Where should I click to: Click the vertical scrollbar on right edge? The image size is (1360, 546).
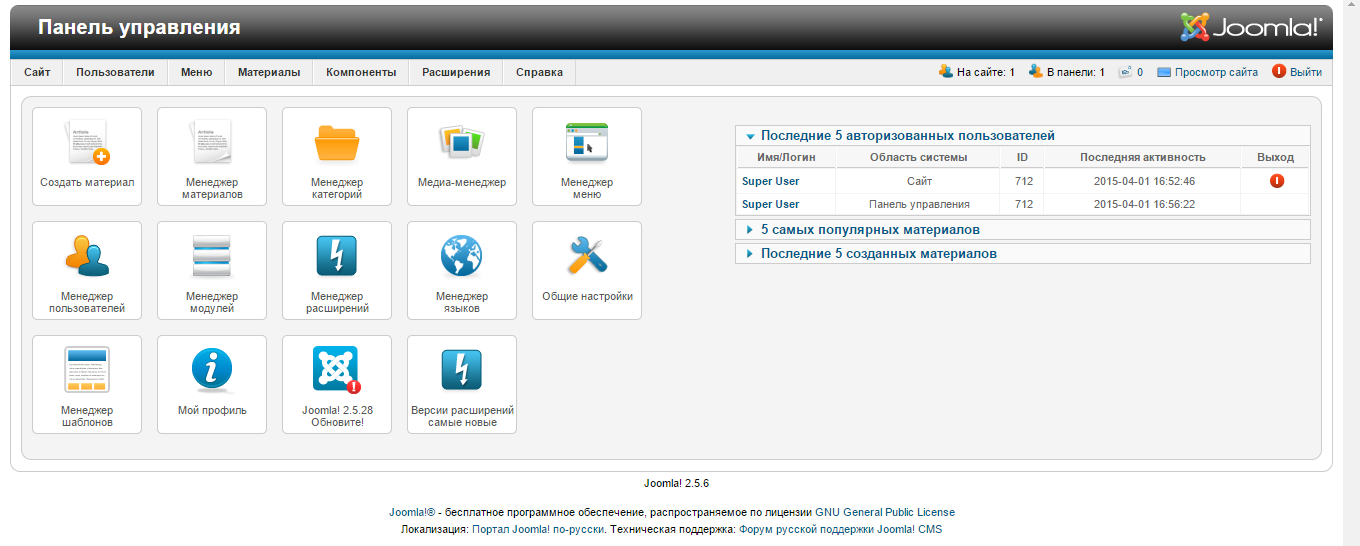click(1351, 273)
